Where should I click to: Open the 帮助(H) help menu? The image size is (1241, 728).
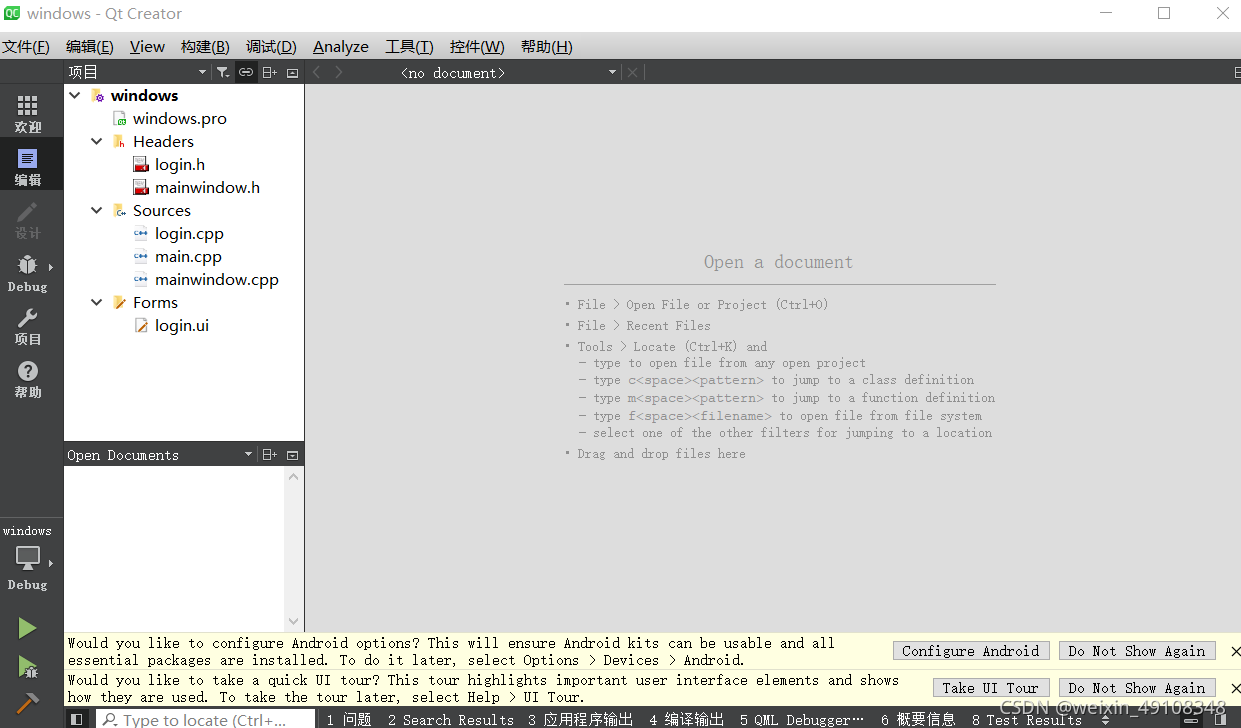(x=547, y=47)
